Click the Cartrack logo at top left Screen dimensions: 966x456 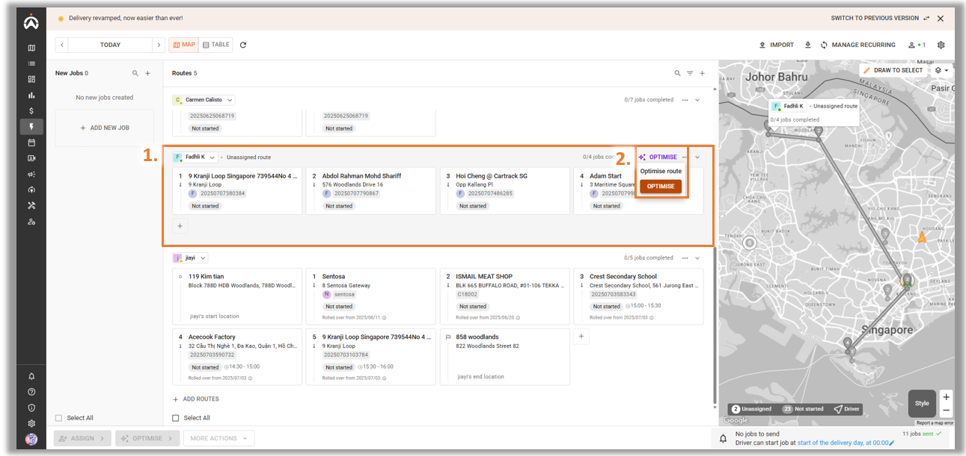pos(31,23)
